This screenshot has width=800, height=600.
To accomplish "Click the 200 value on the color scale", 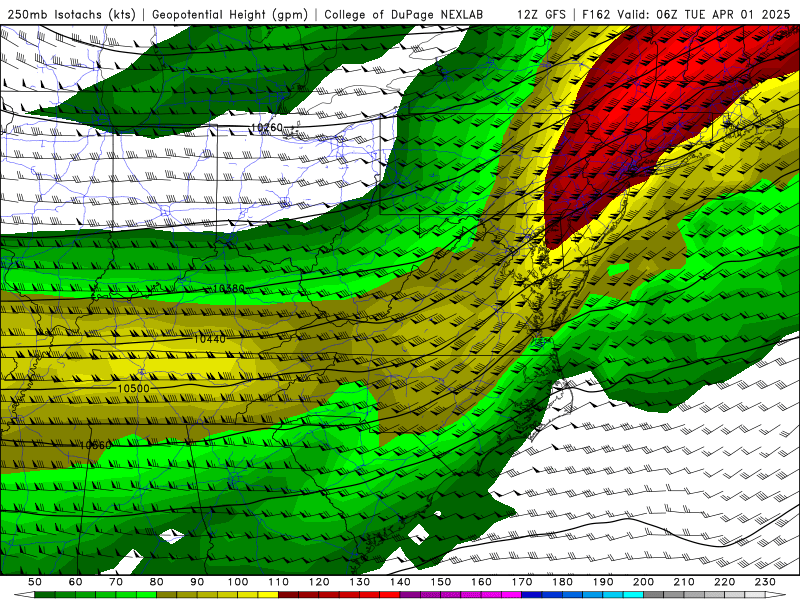I will 644,582.
